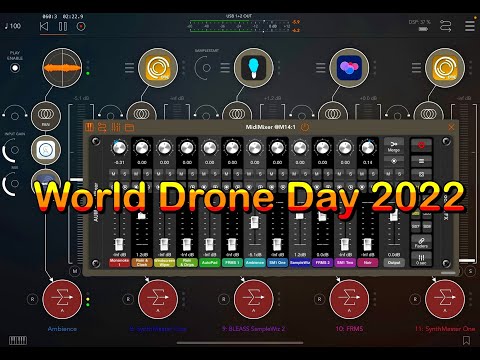Solo the SM1 One mixer channel

(283, 174)
